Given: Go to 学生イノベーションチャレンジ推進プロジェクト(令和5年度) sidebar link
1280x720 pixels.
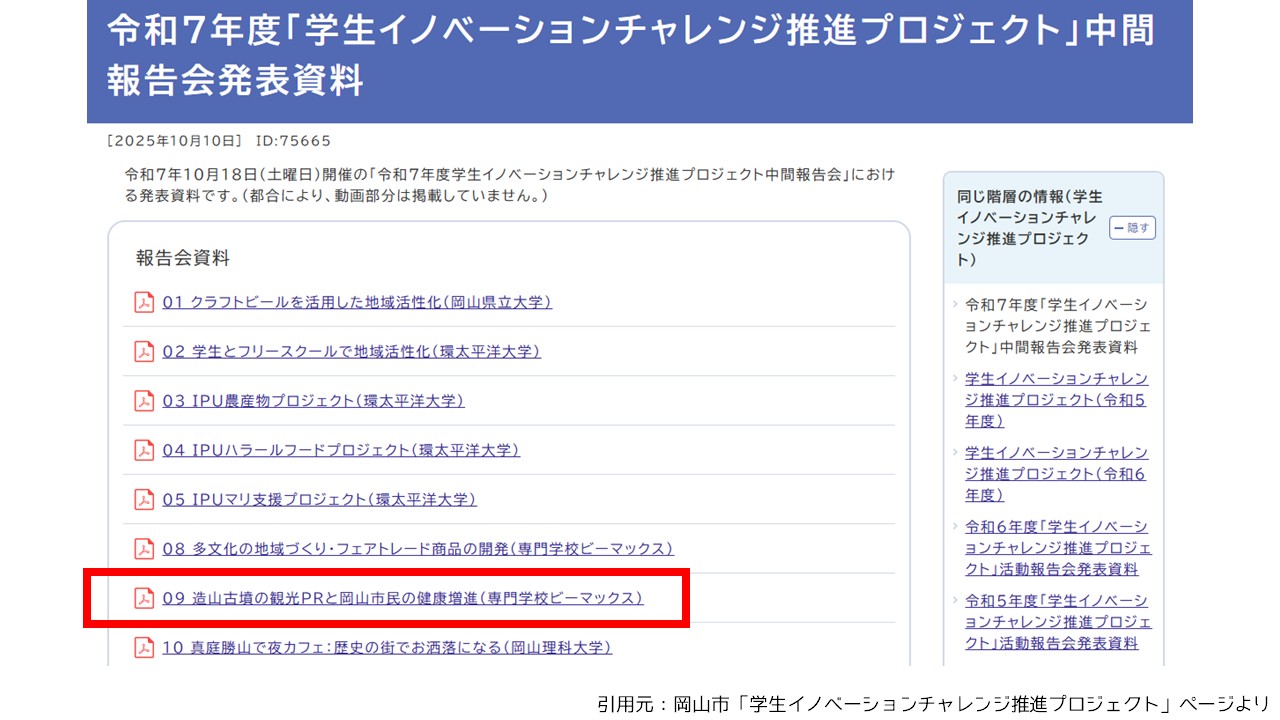Looking at the screenshot, I should click(1056, 400).
